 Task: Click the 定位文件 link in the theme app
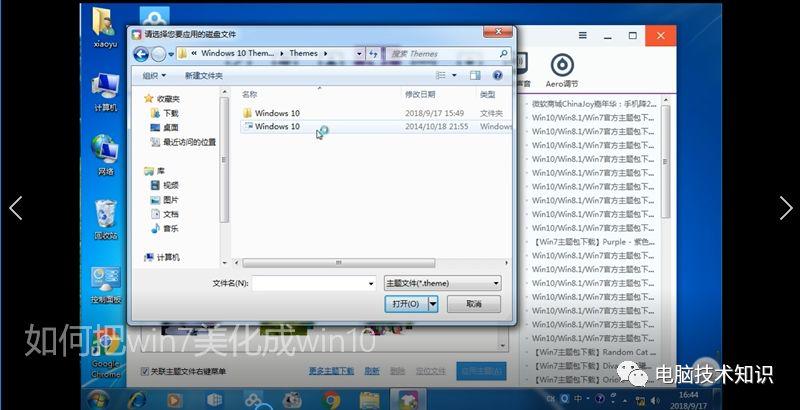coord(430,371)
